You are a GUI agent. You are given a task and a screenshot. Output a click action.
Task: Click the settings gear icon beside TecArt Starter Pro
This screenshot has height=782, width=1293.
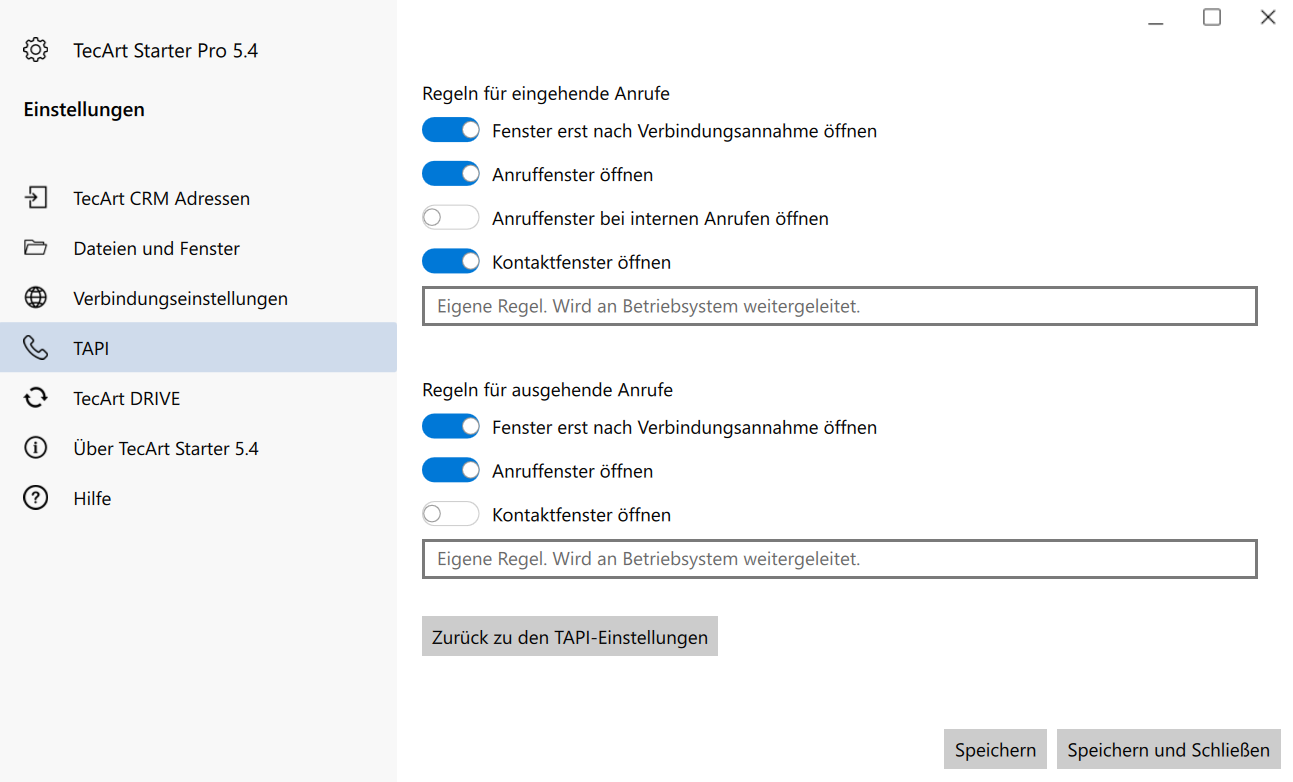coord(36,50)
